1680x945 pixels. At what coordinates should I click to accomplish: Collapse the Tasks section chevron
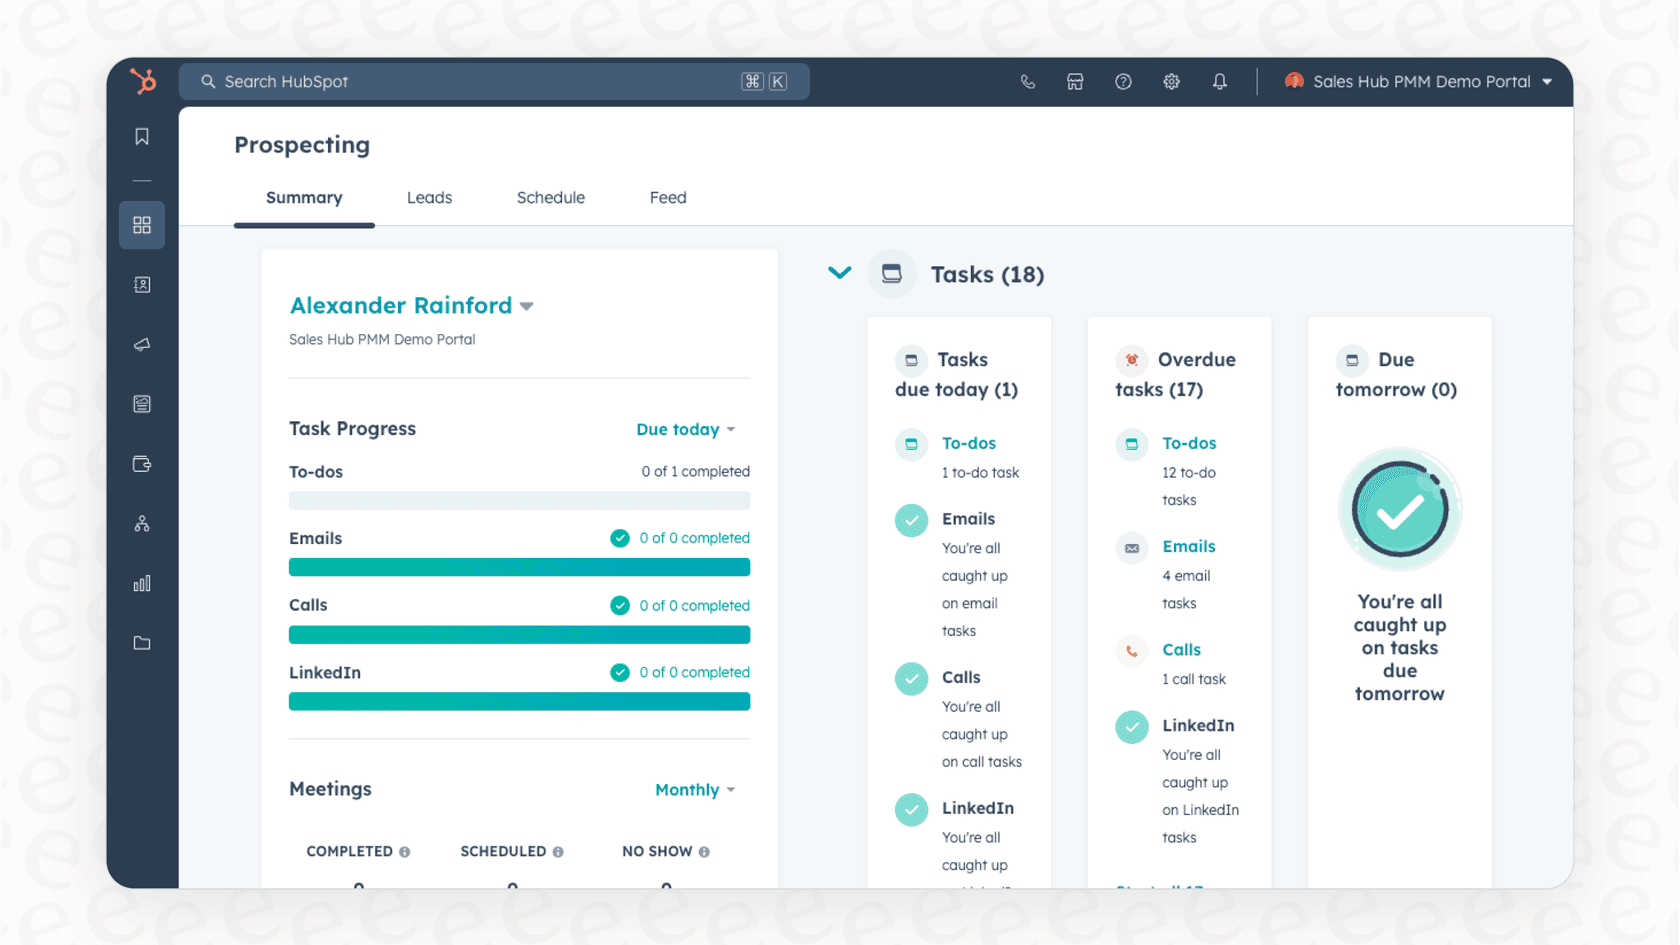[x=839, y=272]
